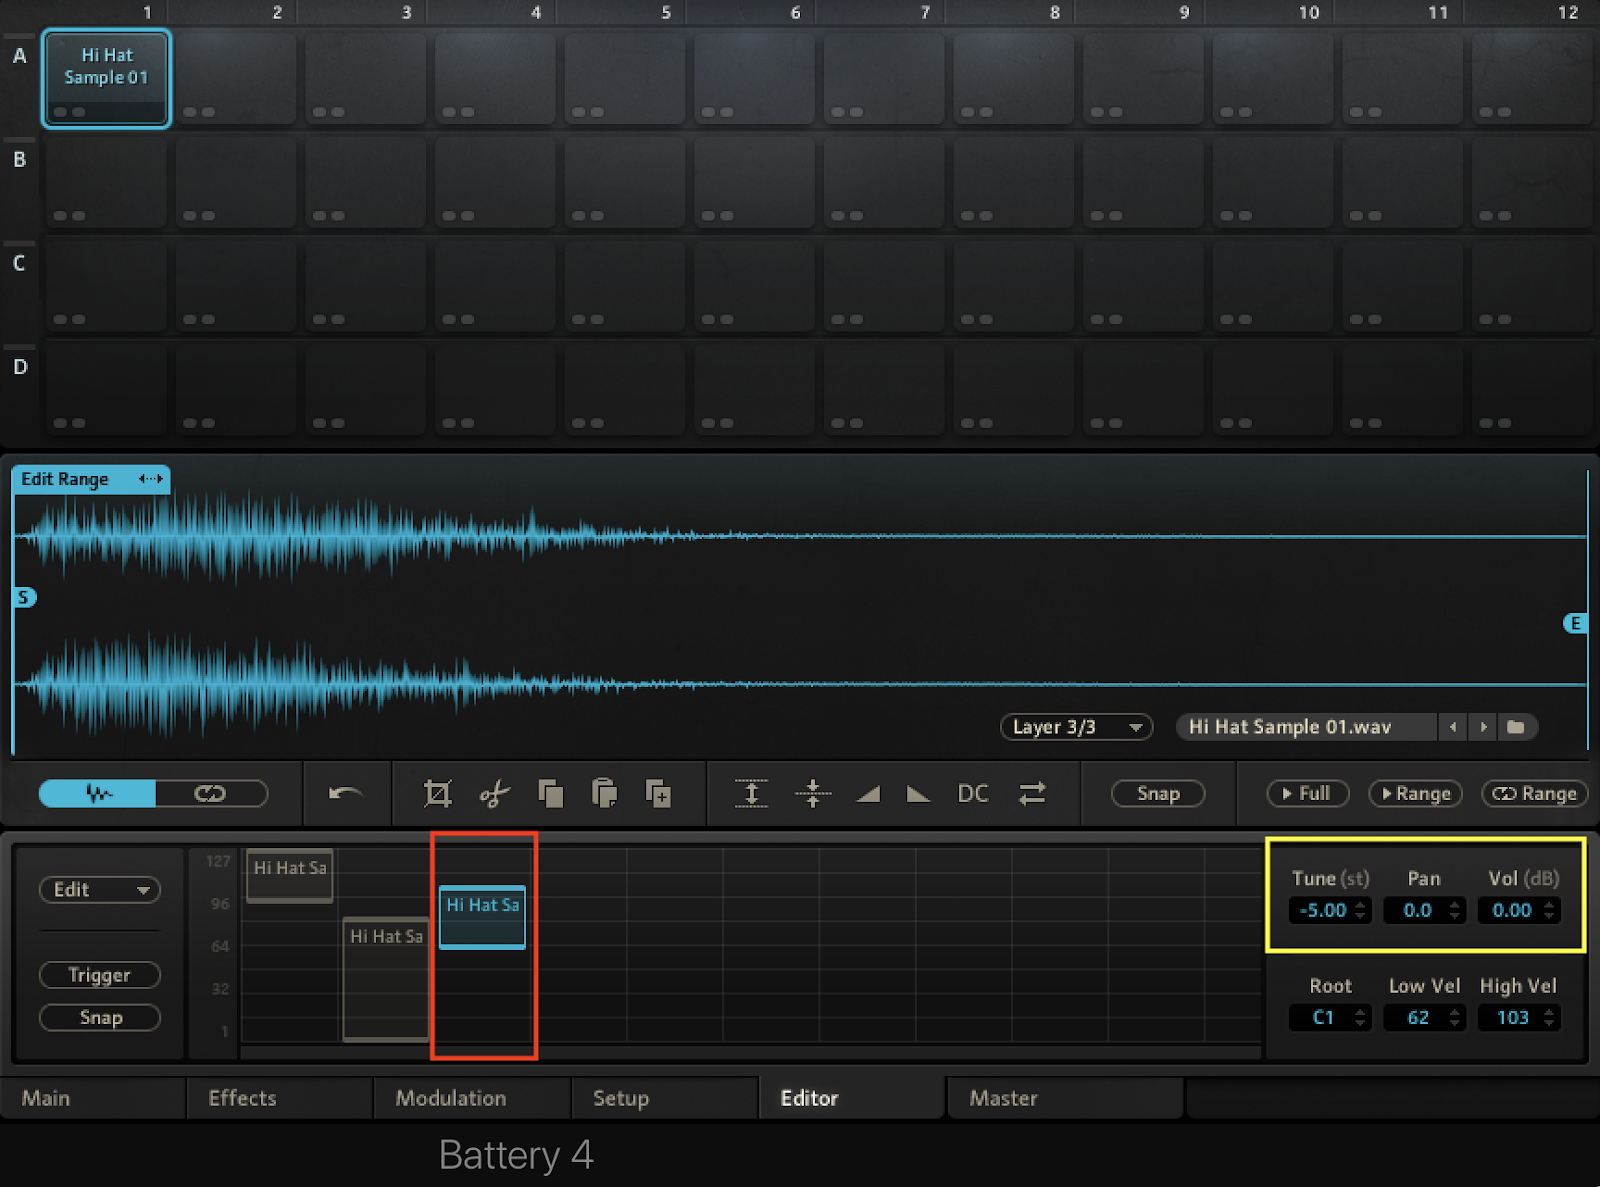Play the selected Range
The height and width of the screenshot is (1187, 1600).
coord(1415,793)
